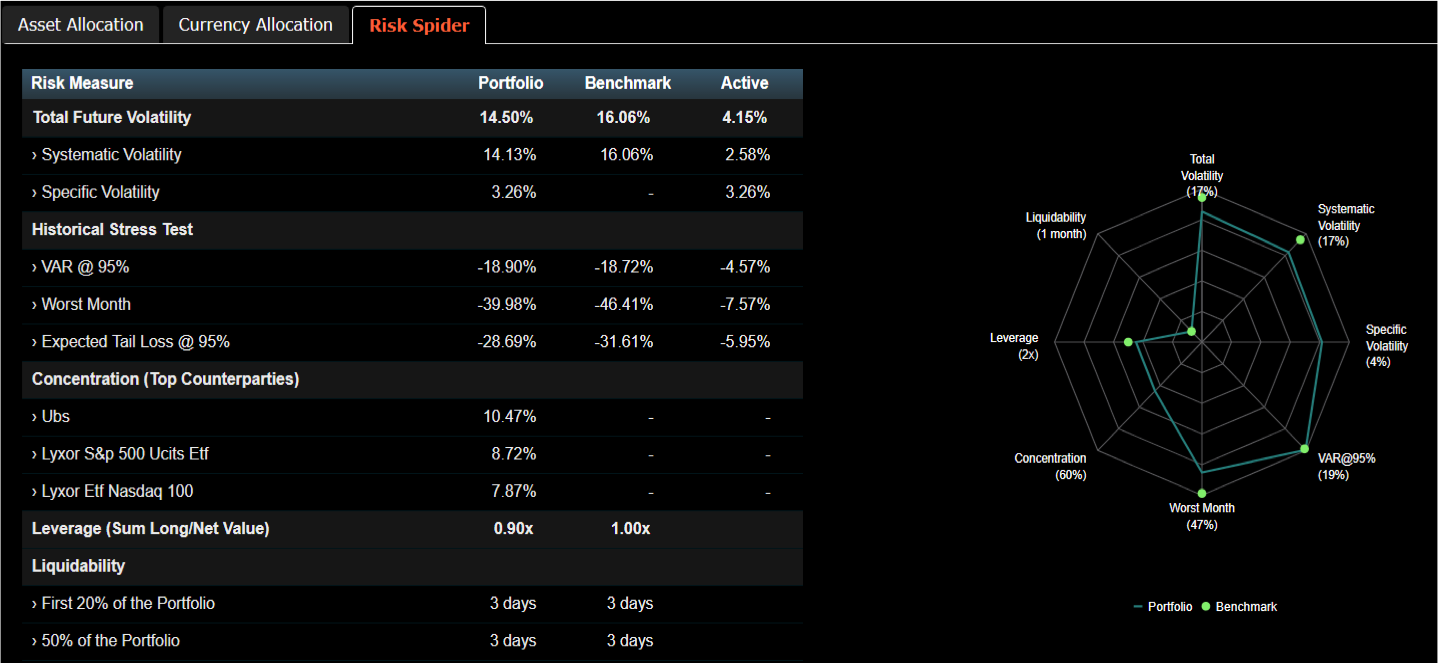Click the Leverage benchmark point on radar

(1129, 343)
